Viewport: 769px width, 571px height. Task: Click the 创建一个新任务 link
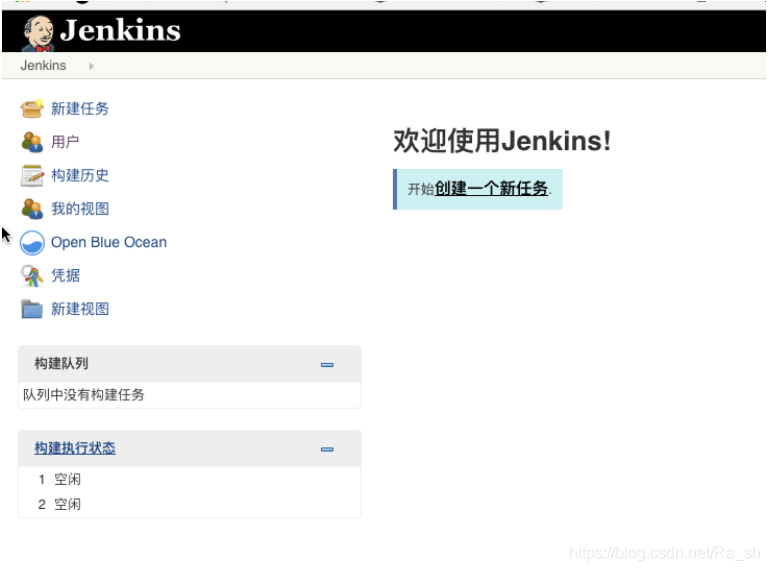pyautogui.click(x=491, y=188)
